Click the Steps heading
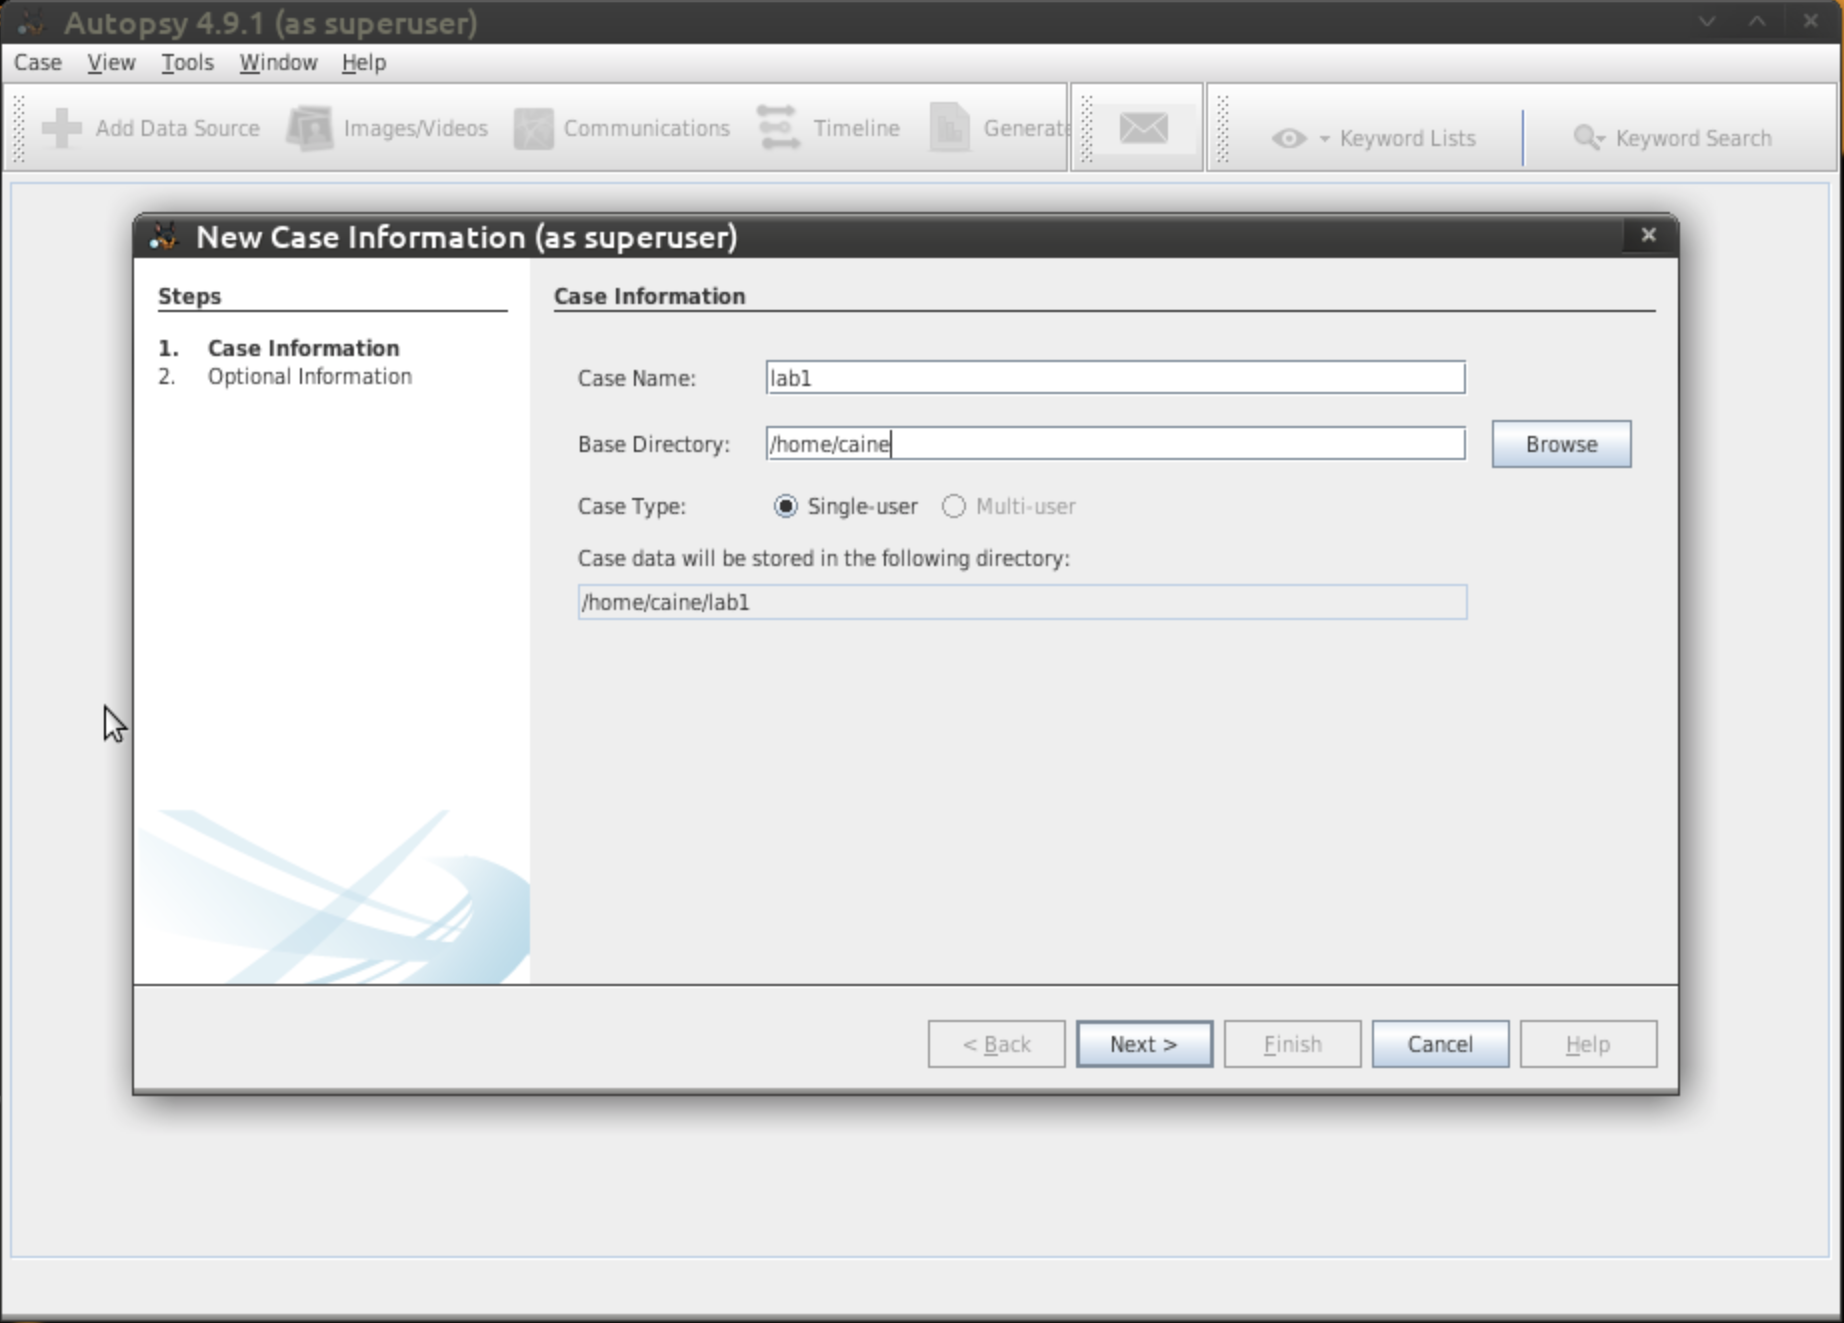Viewport: 1844px width, 1323px height. coord(189,296)
